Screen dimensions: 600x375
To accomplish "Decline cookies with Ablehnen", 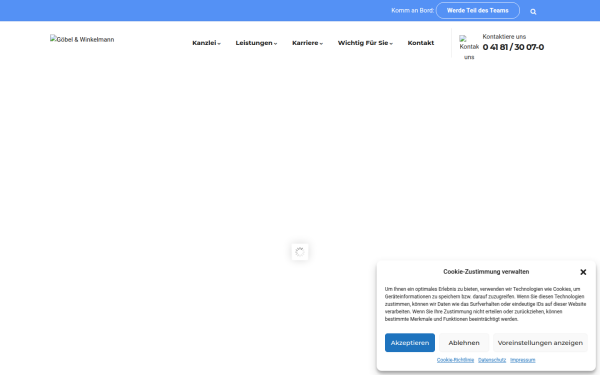I will [464, 343].
